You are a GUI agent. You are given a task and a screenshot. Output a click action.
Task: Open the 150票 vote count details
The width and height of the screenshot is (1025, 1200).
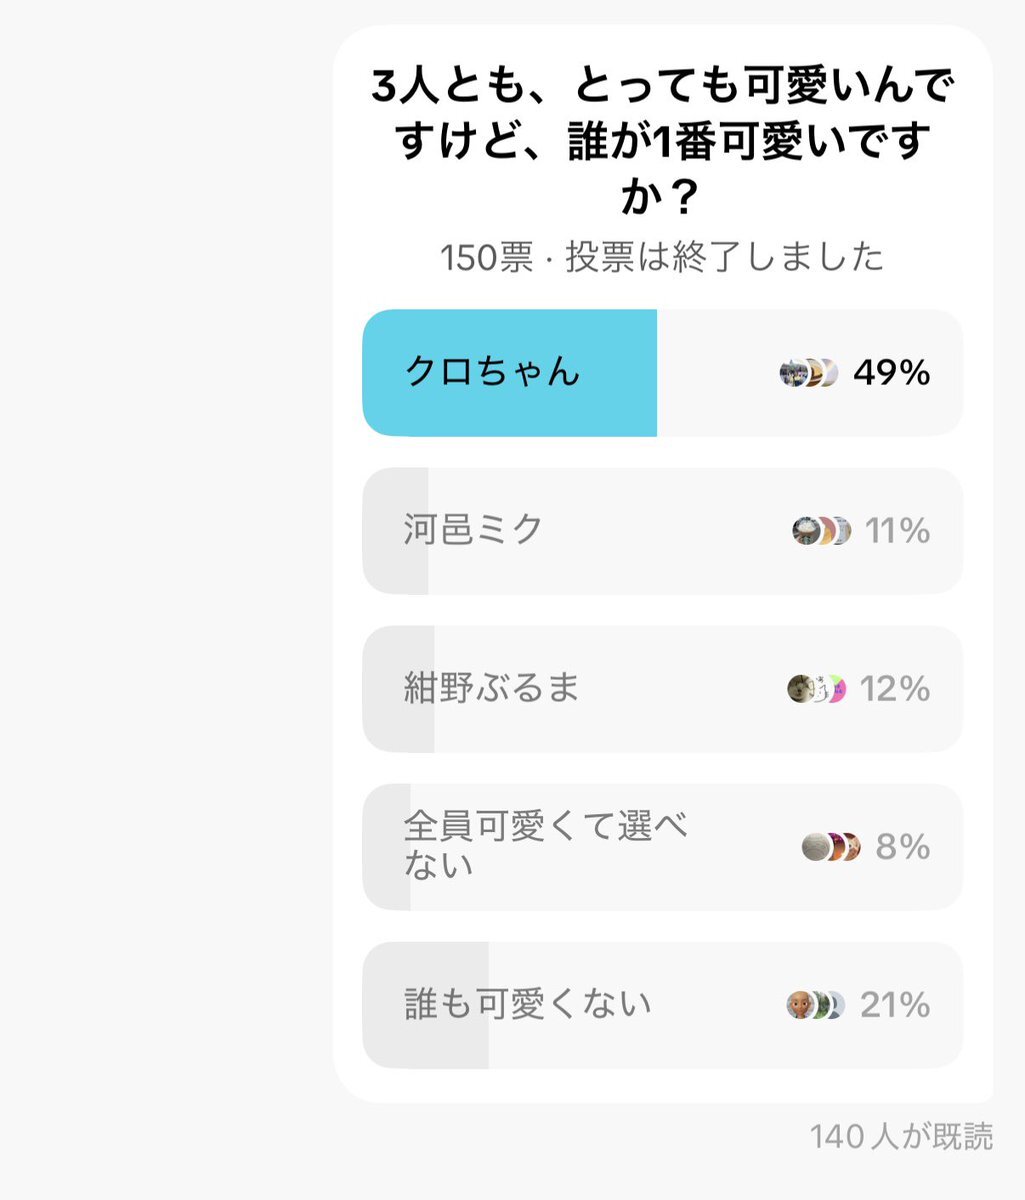(x=486, y=258)
